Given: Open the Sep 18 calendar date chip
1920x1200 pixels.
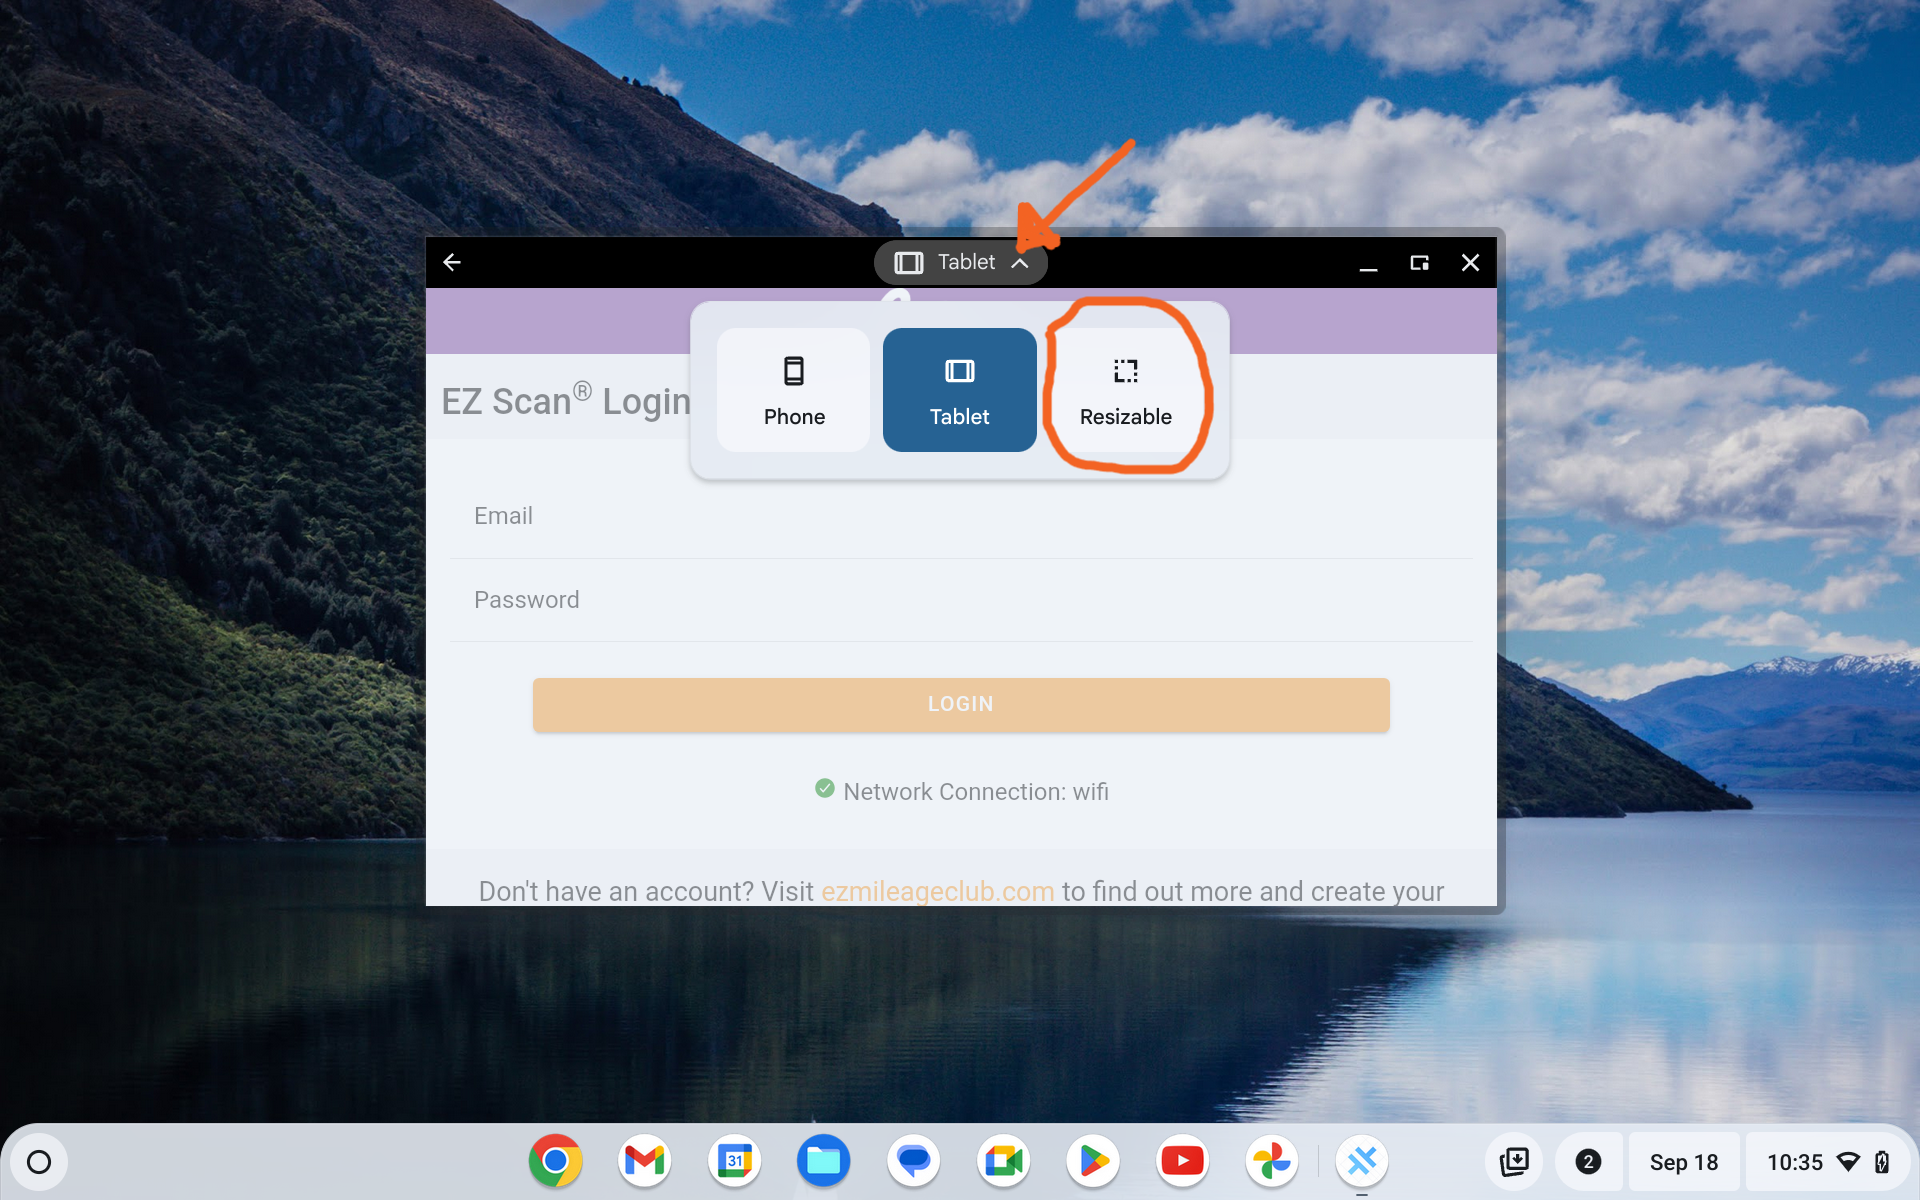Looking at the screenshot, I should [1683, 1162].
